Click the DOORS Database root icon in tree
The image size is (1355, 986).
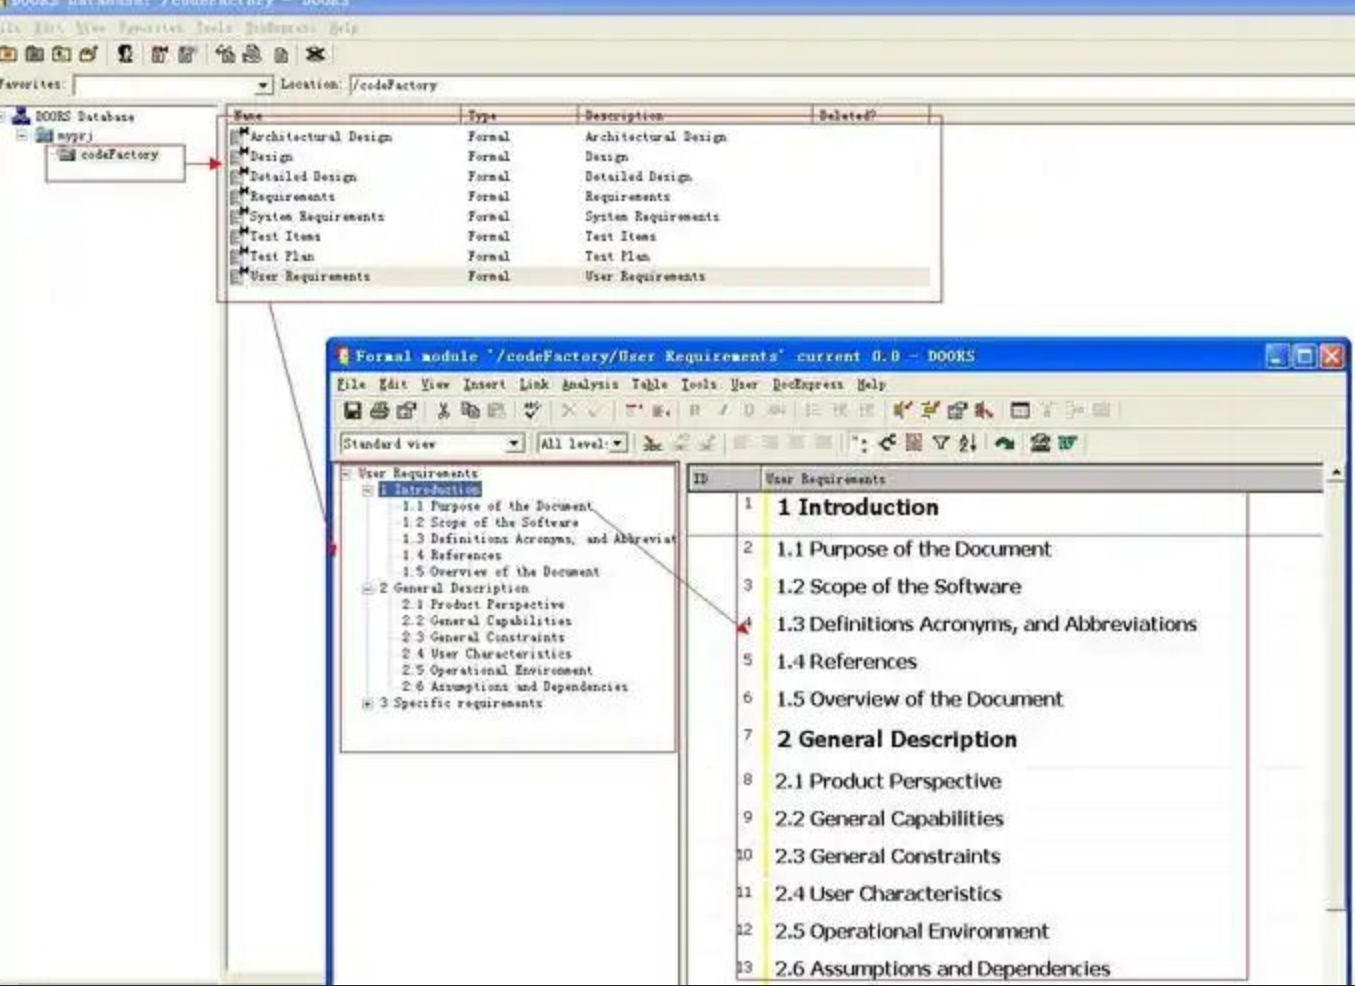(20, 116)
